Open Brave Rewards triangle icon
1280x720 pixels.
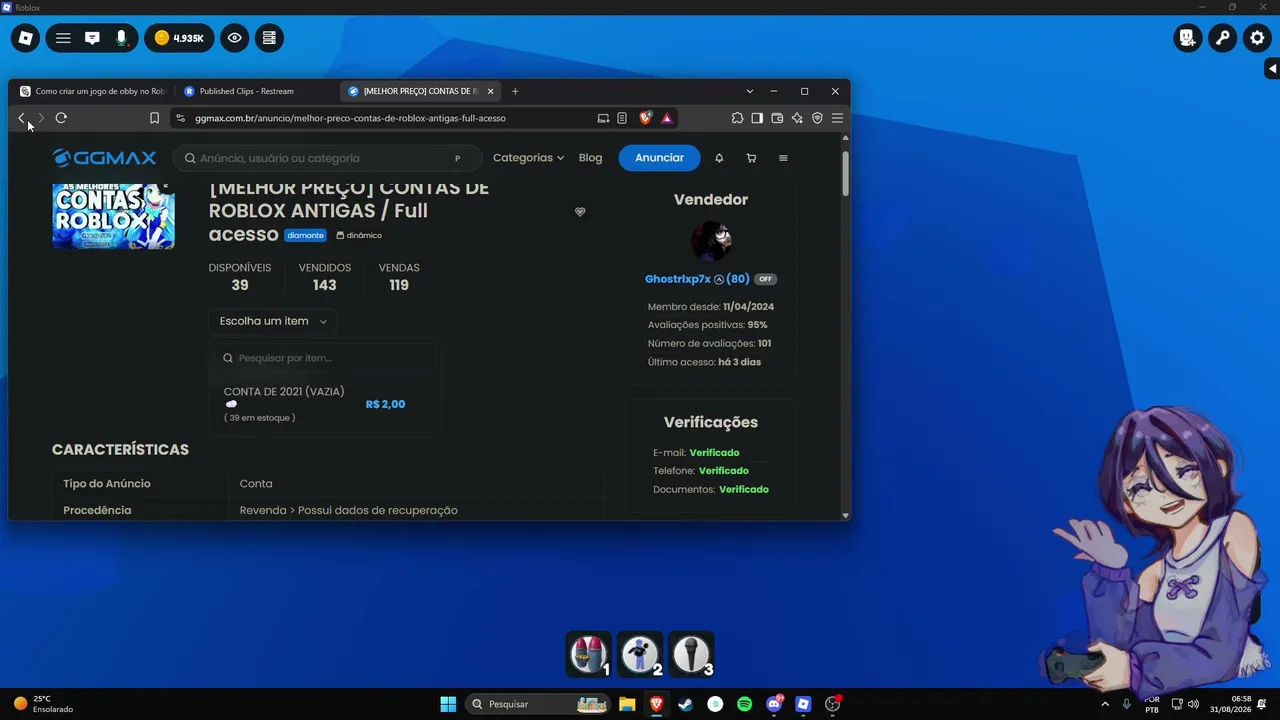[x=667, y=118]
